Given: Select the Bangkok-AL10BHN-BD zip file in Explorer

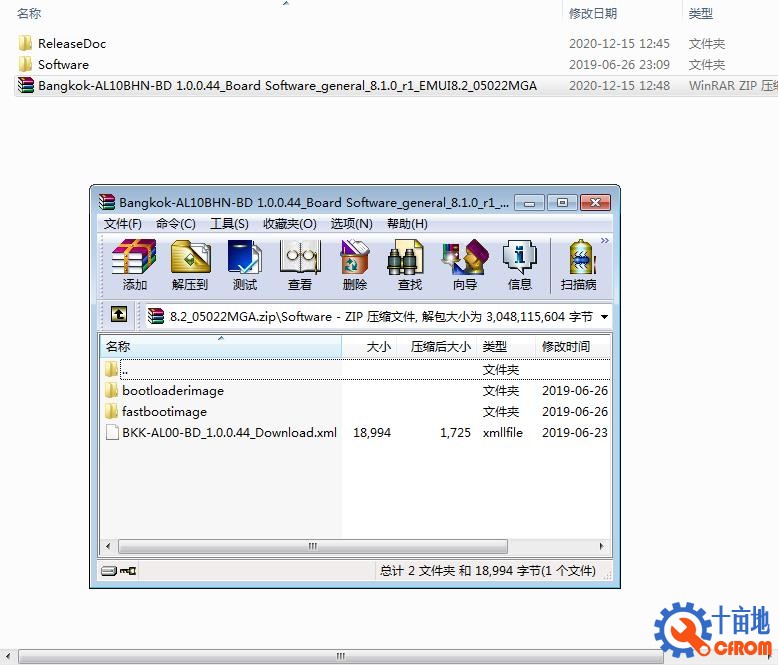Looking at the screenshot, I should [287, 86].
